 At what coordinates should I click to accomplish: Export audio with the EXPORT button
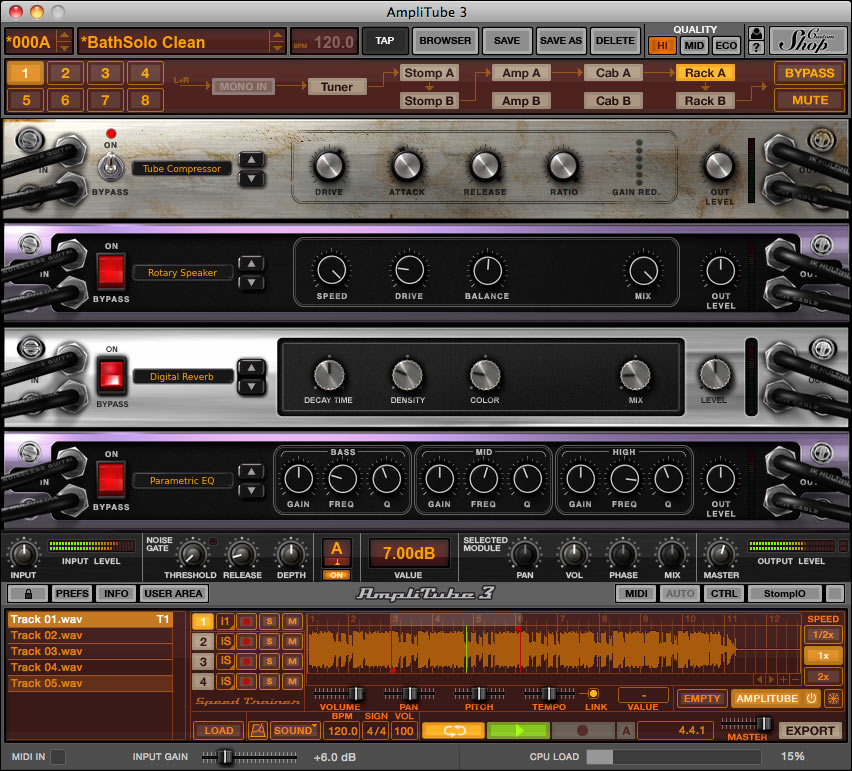tap(809, 731)
